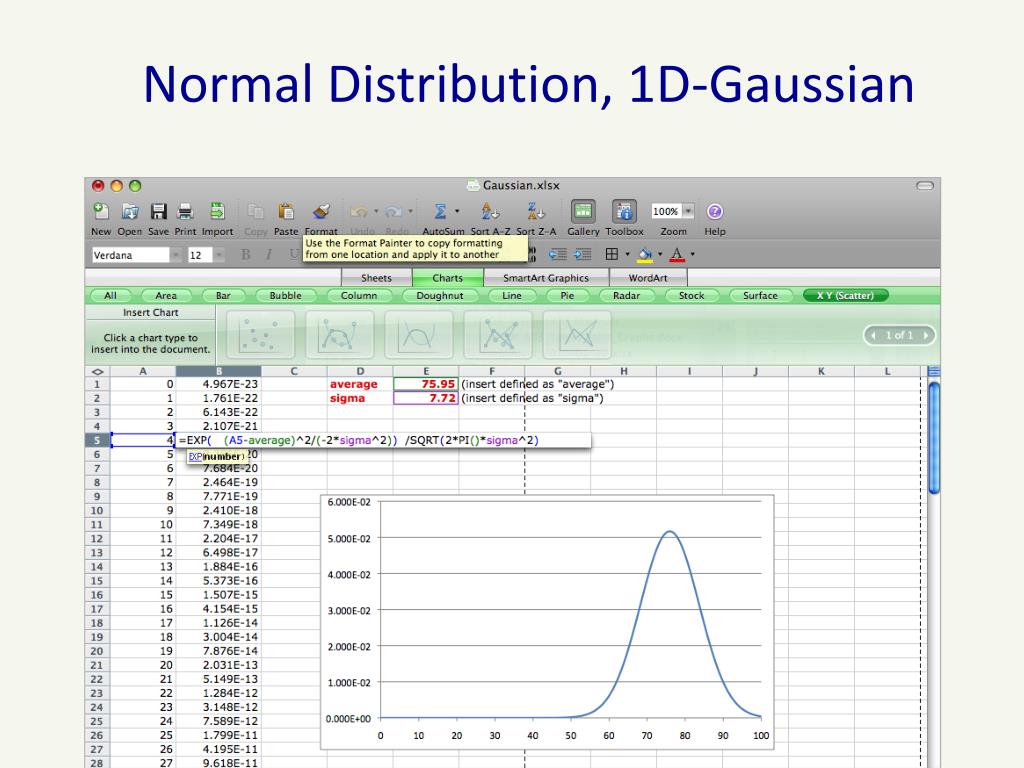Select the Format Painter brush icon
The height and width of the screenshot is (768, 1024).
[x=321, y=211]
